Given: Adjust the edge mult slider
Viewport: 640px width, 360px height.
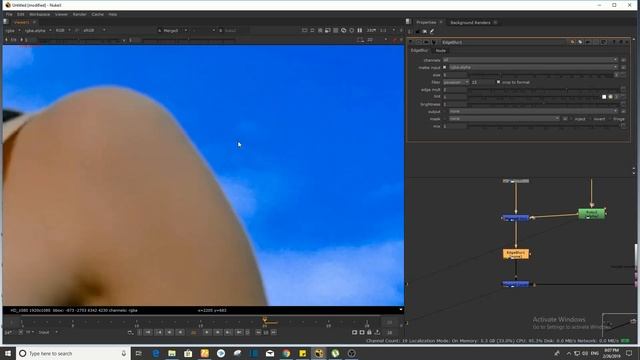Looking at the screenshot, I should click(544, 90).
